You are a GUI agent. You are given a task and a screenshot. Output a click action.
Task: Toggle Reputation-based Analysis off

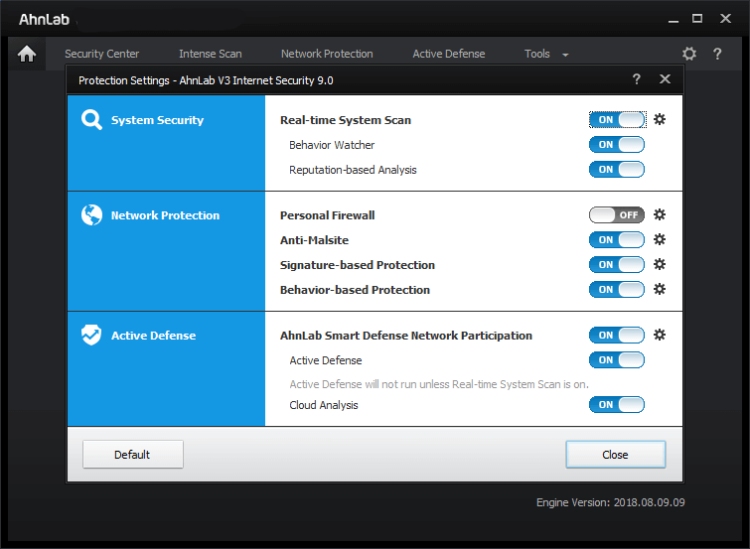point(617,169)
